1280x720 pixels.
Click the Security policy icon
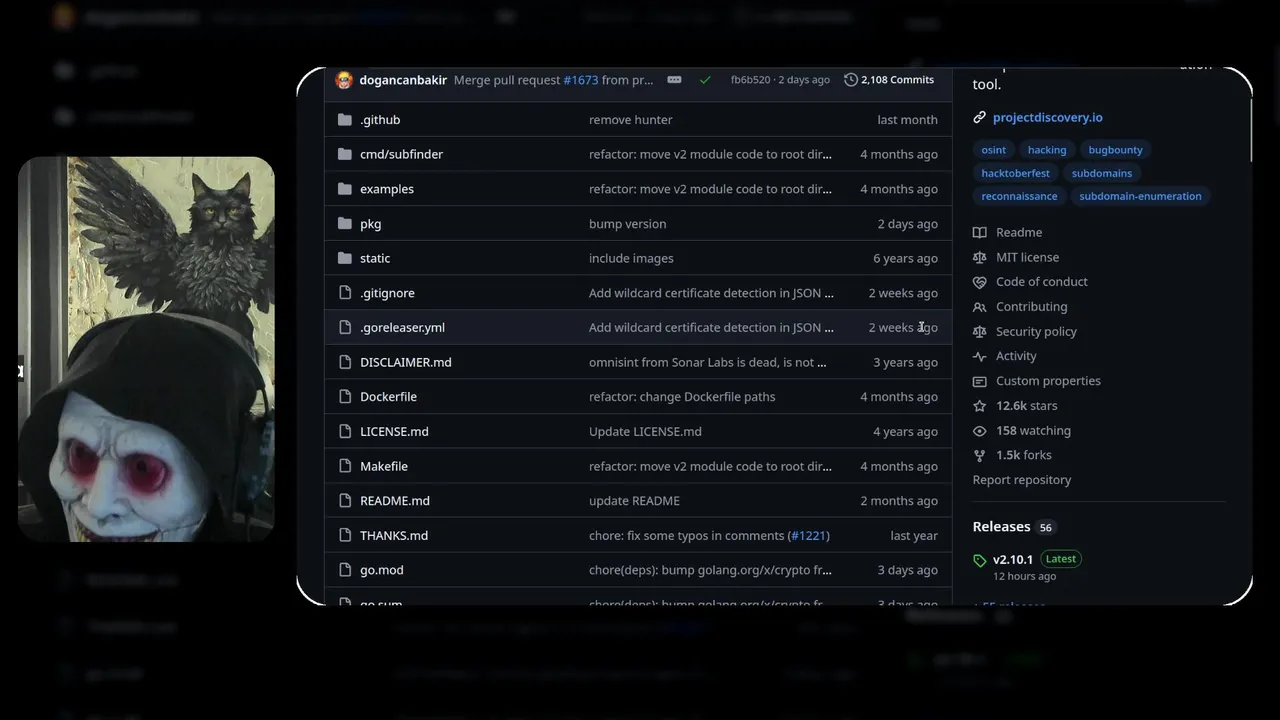coord(980,332)
